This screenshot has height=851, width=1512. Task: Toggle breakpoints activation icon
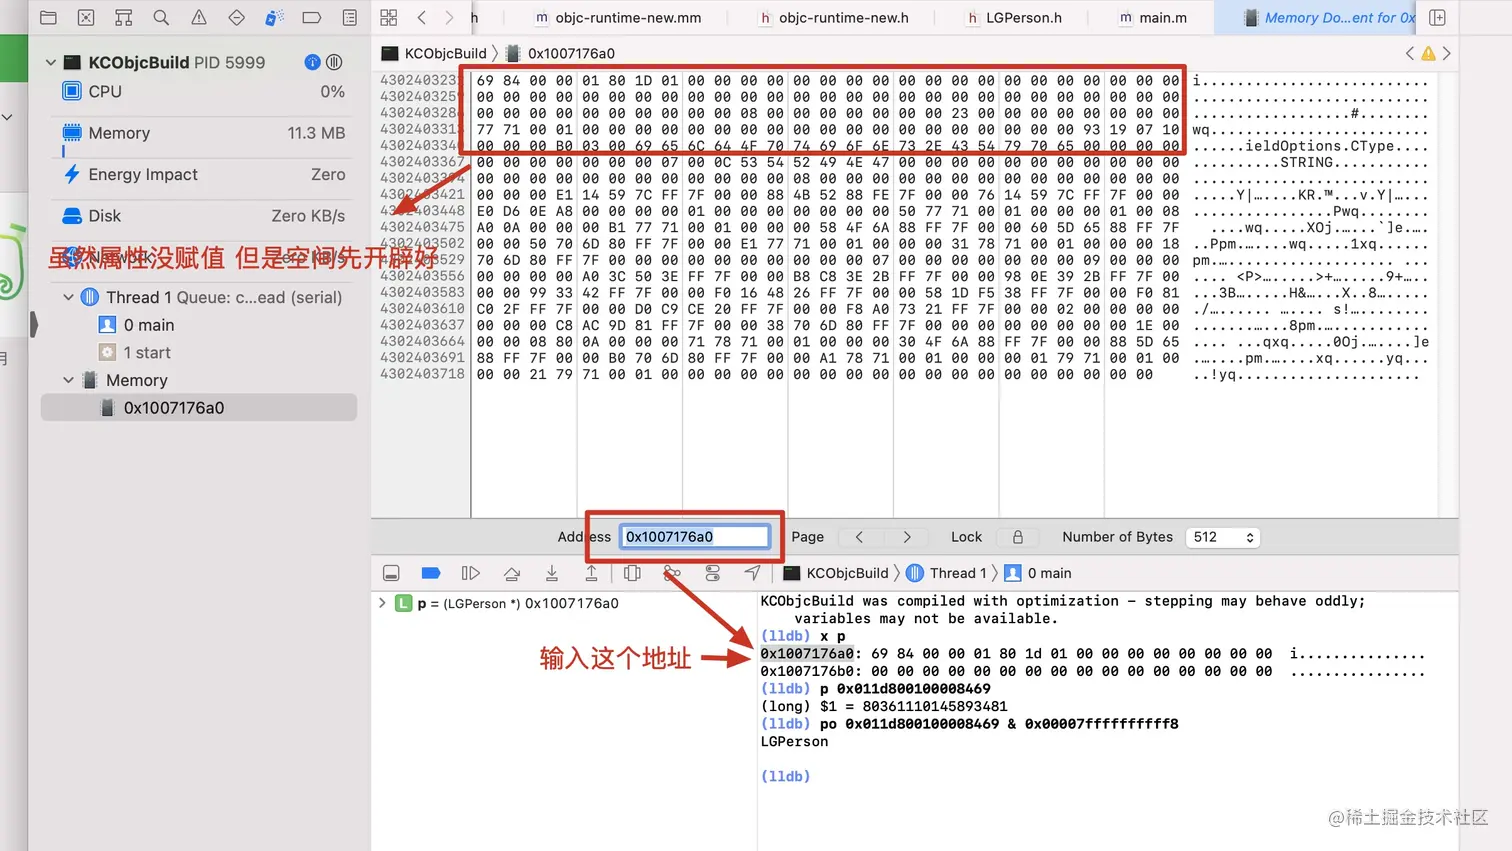(431, 573)
